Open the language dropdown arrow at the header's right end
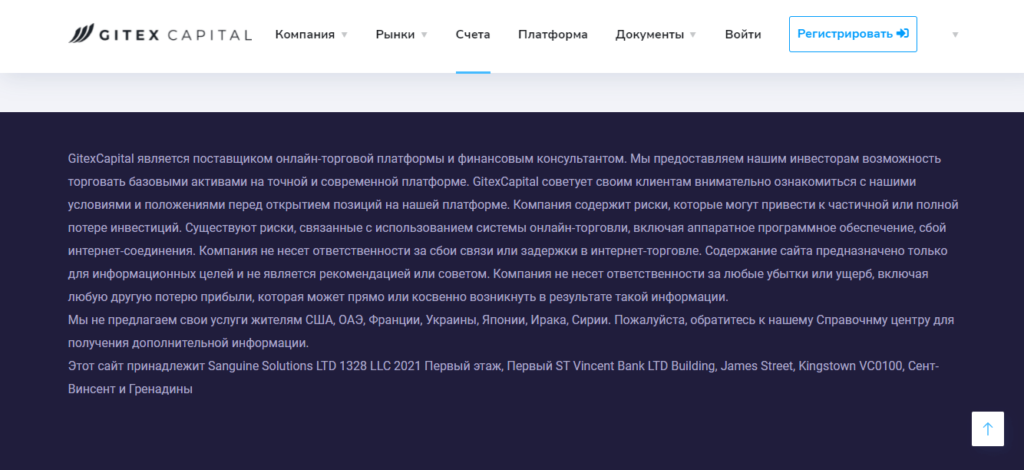This screenshot has height=470, width=1024. [955, 35]
